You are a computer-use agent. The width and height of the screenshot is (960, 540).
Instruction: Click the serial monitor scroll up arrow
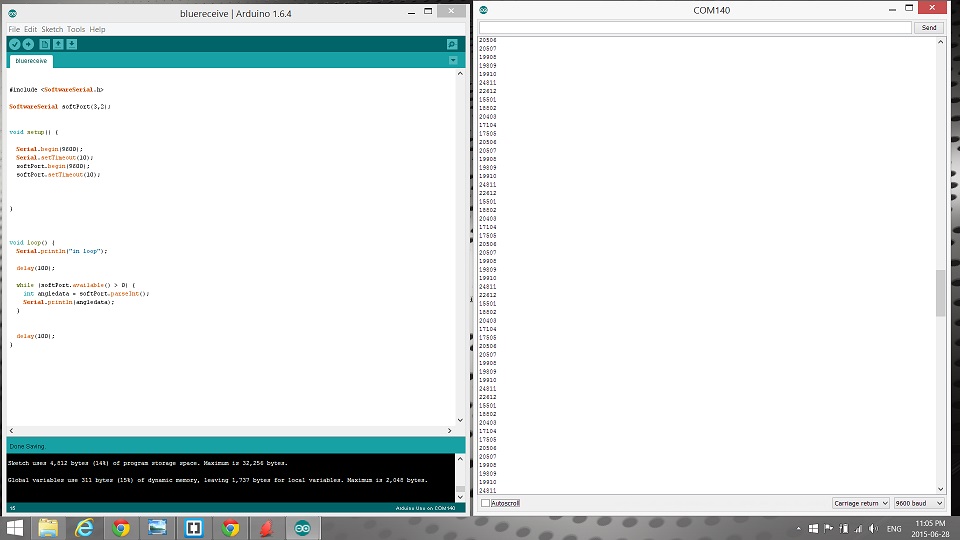pos(940,42)
